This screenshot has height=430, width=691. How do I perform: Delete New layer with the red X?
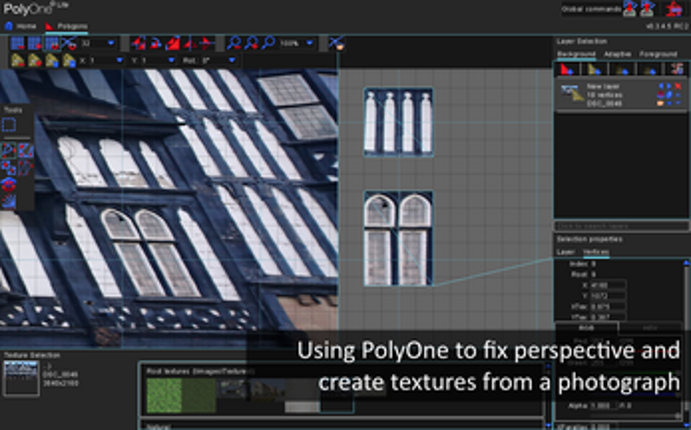[x=678, y=86]
